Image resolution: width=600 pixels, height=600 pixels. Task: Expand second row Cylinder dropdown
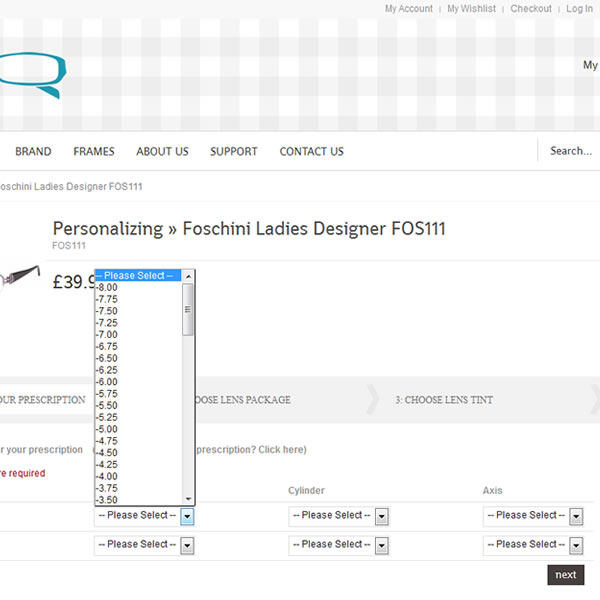(338, 545)
